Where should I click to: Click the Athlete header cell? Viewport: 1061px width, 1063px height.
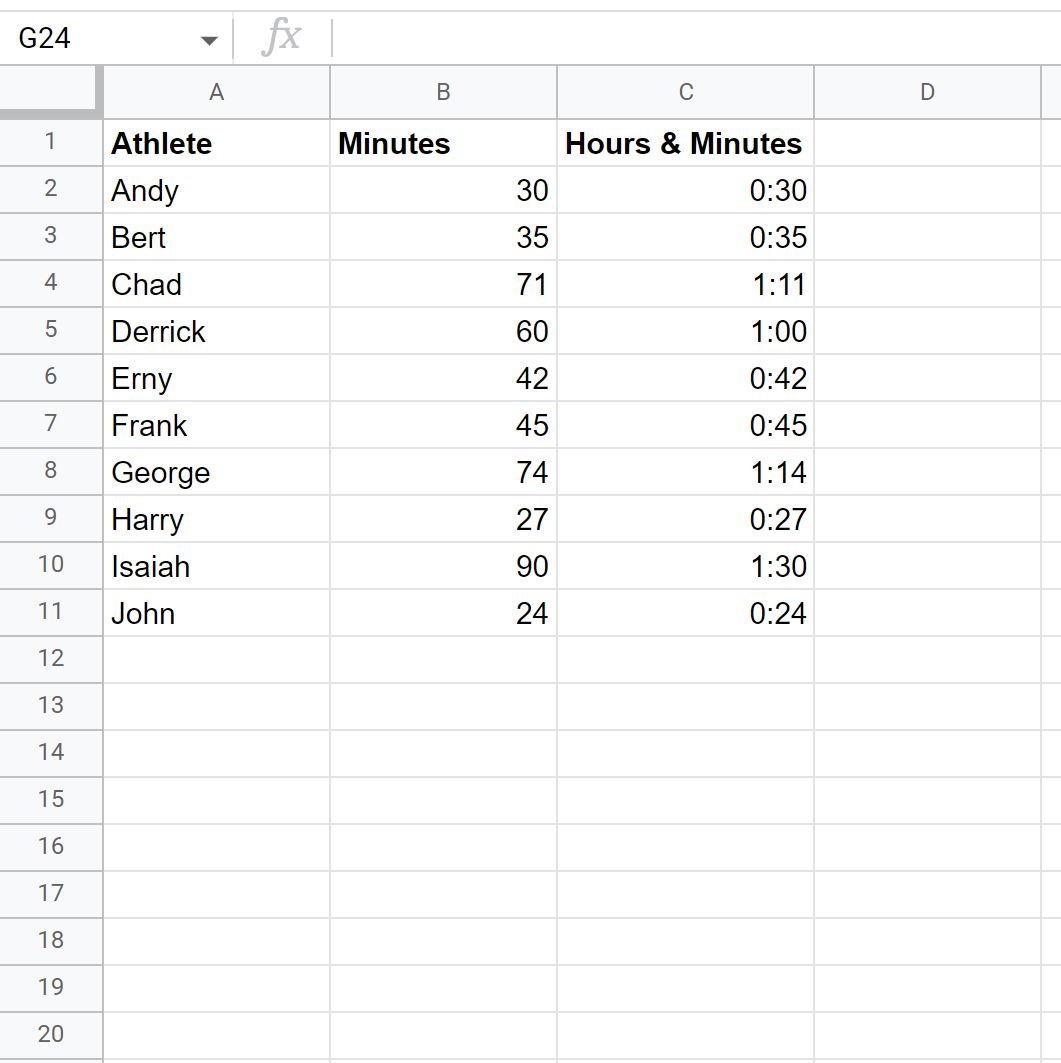click(216, 143)
